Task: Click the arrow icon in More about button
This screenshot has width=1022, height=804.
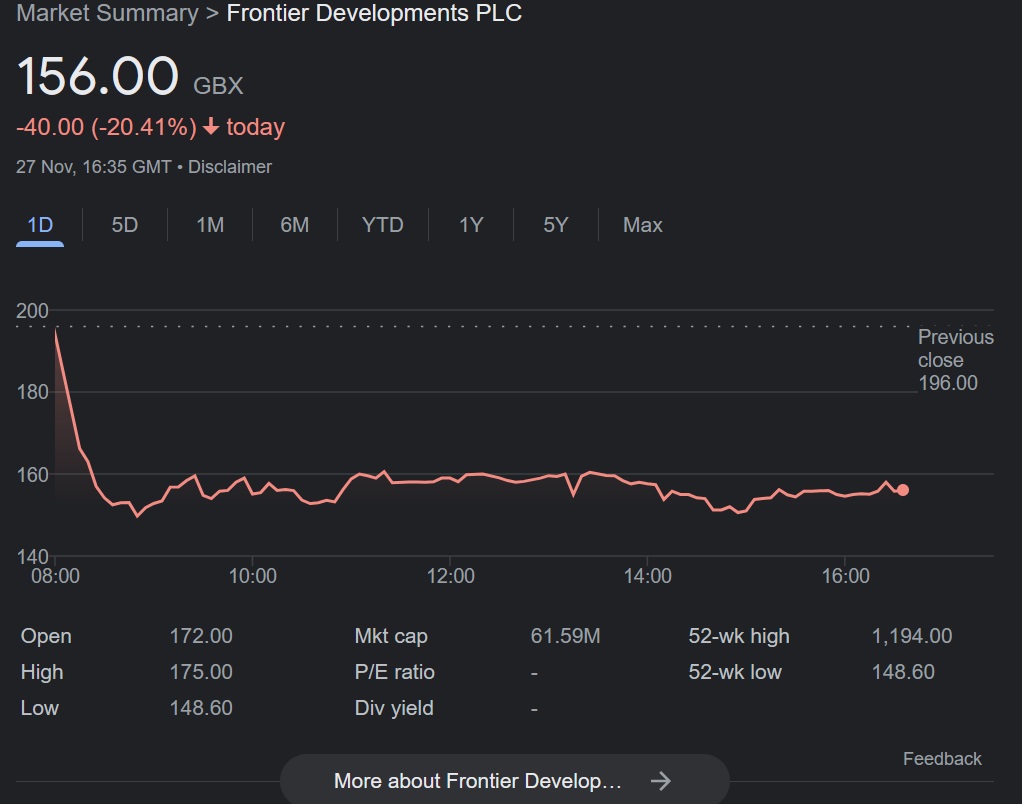Action: pos(660,781)
